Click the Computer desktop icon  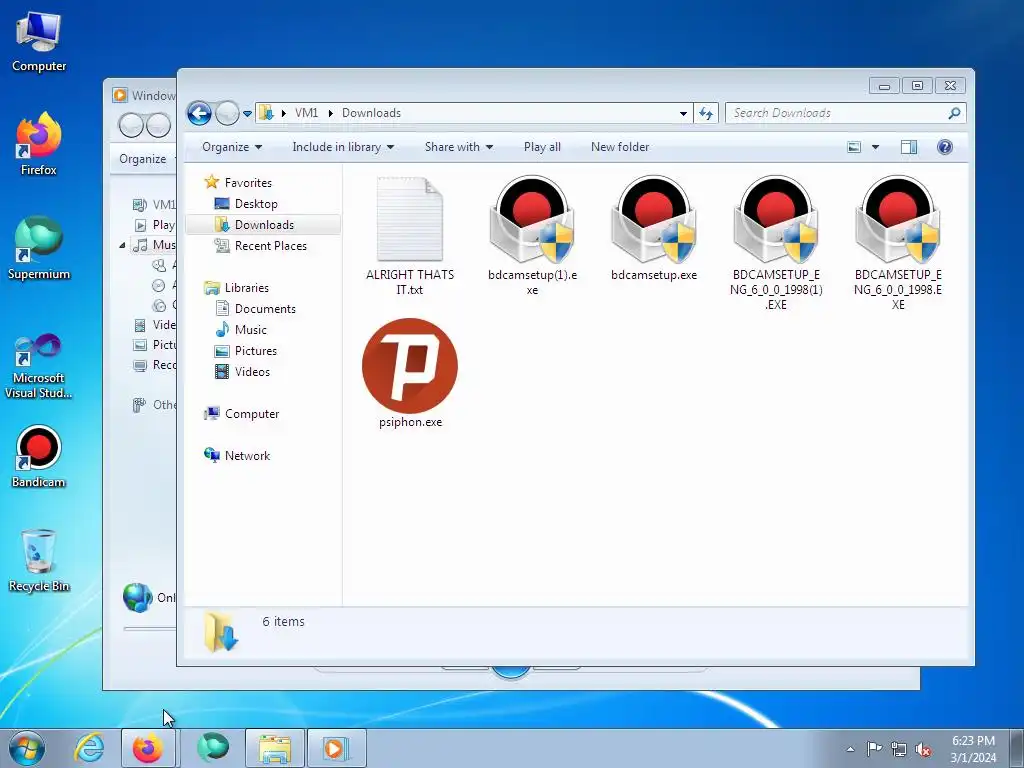pos(39,42)
